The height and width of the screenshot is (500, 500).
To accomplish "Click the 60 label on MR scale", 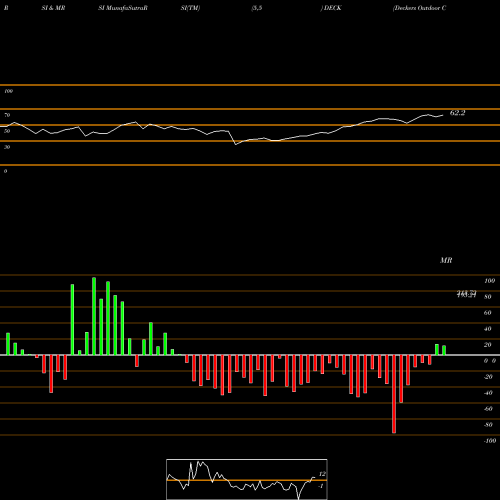I will click(x=488, y=313).
